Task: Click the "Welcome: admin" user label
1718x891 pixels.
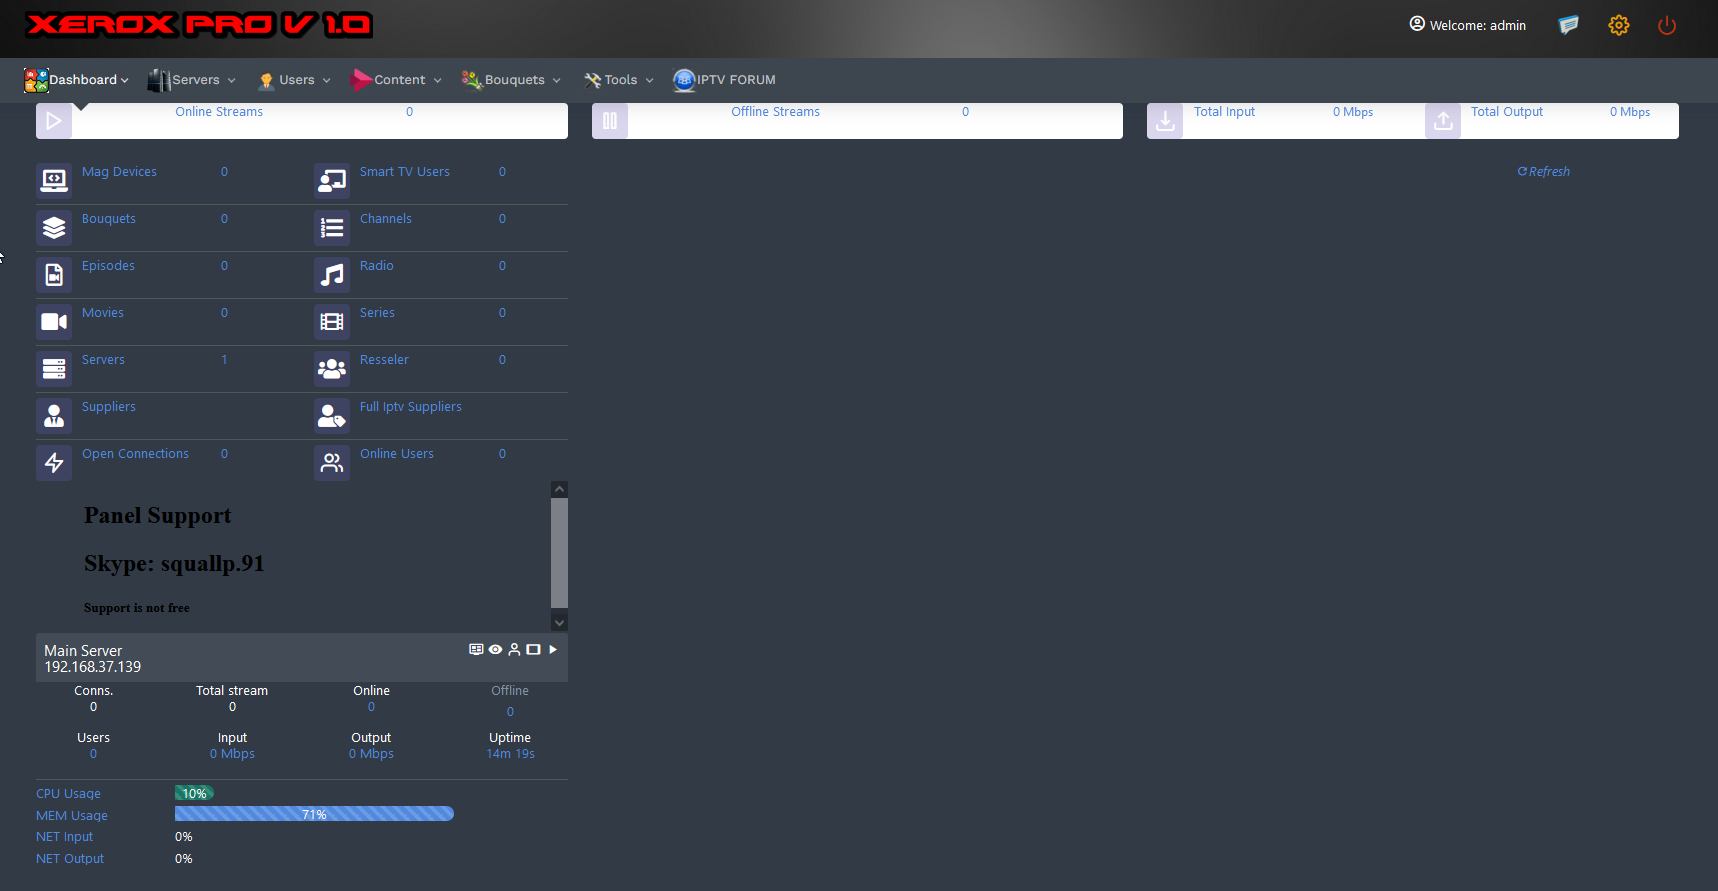Action: tap(1468, 25)
